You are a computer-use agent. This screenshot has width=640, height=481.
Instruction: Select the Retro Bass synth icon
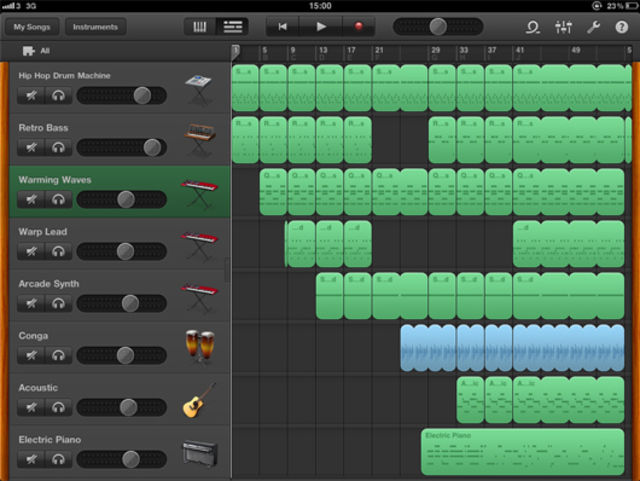[199, 140]
